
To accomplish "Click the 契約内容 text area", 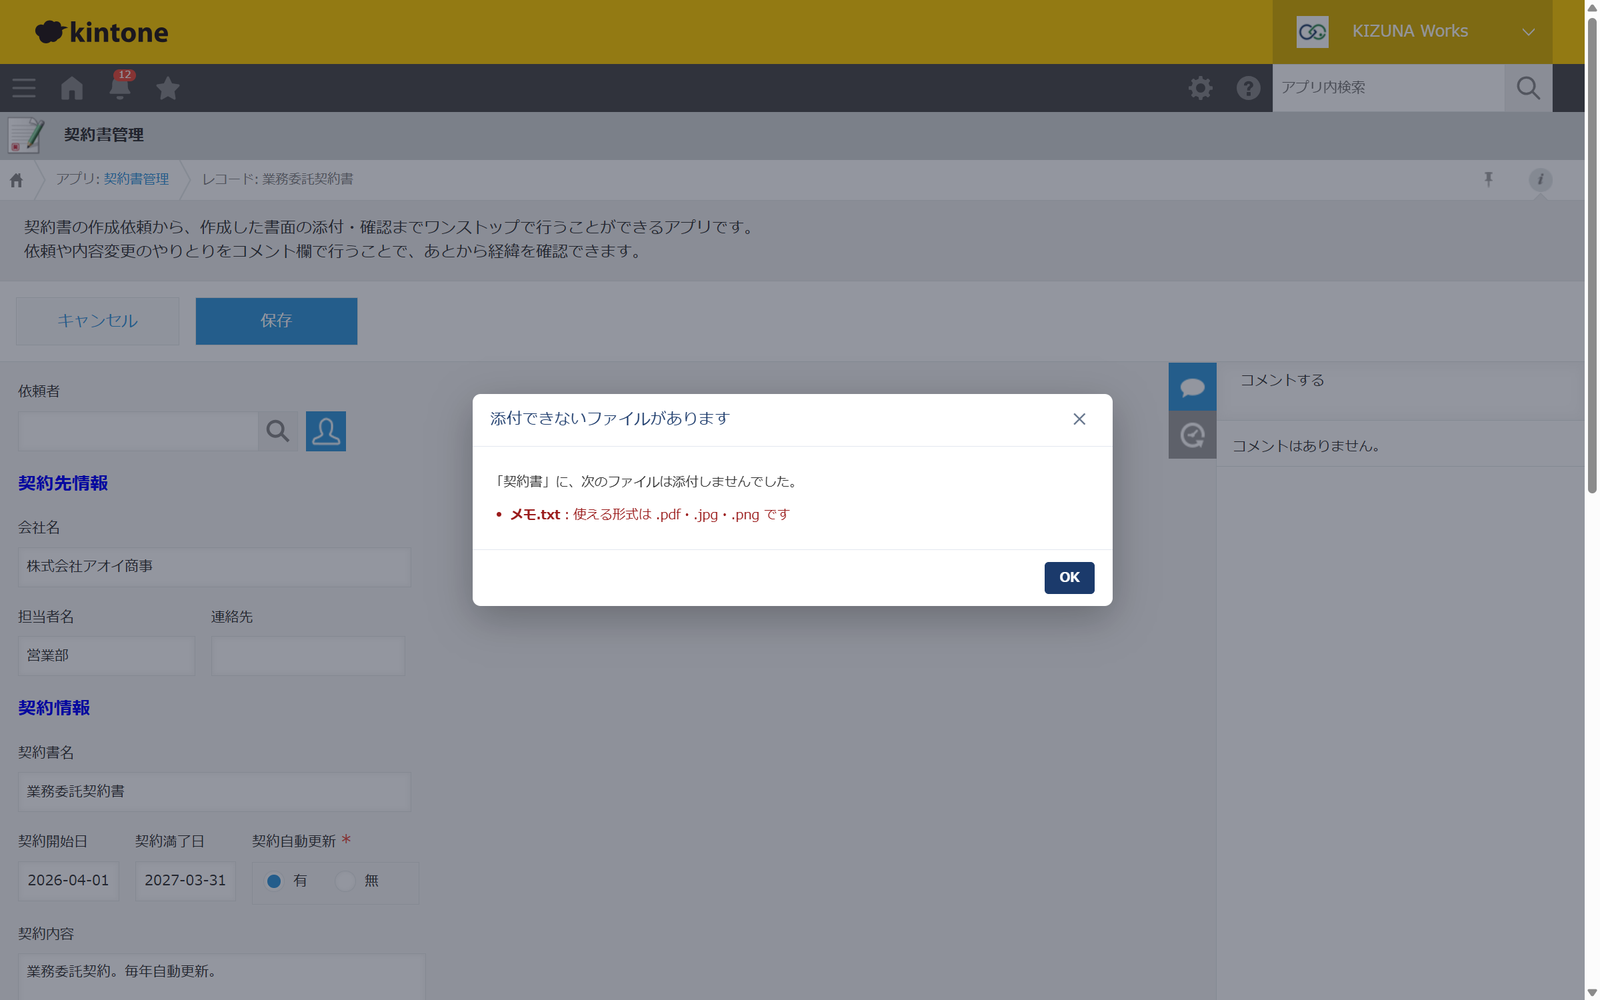I will (222, 977).
